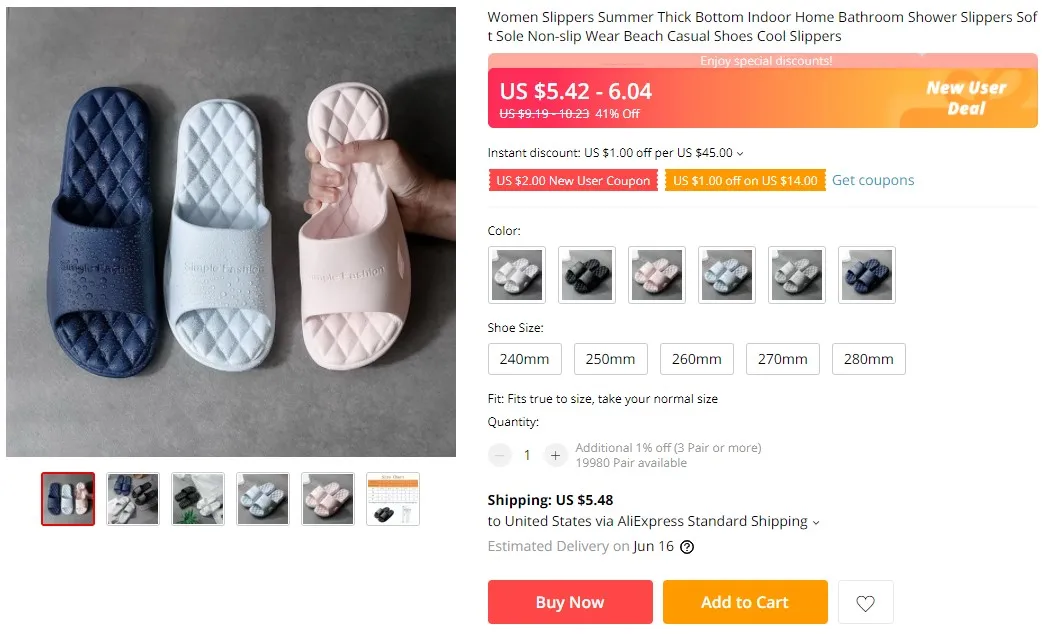Choose the navy blue slippers color
The height and width of the screenshot is (634, 1045).
tap(867, 275)
